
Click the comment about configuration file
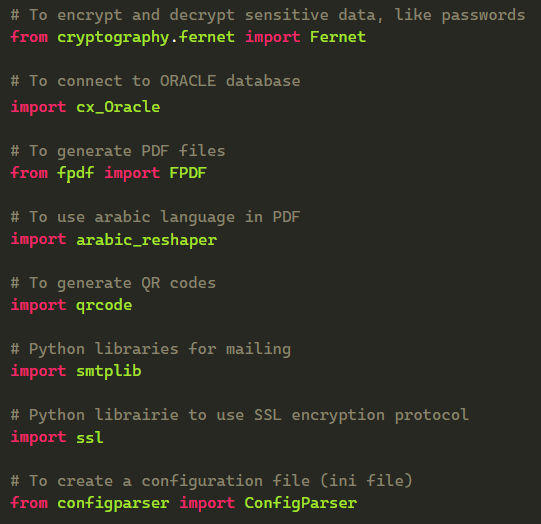pos(212,481)
